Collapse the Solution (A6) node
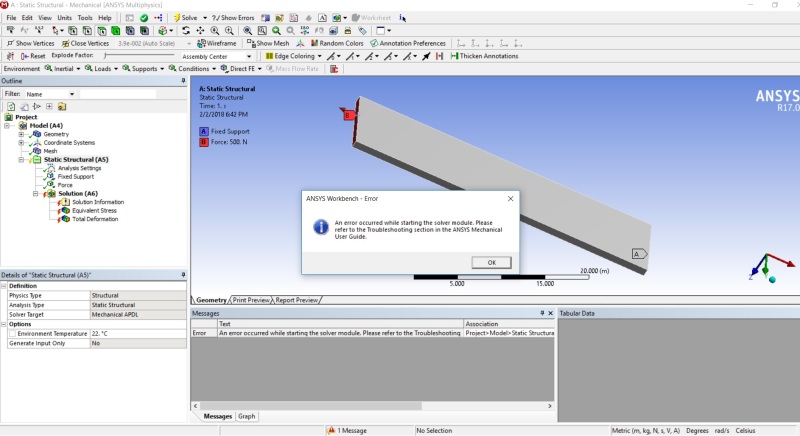The width and height of the screenshot is (800, 436). coord(35,194)
